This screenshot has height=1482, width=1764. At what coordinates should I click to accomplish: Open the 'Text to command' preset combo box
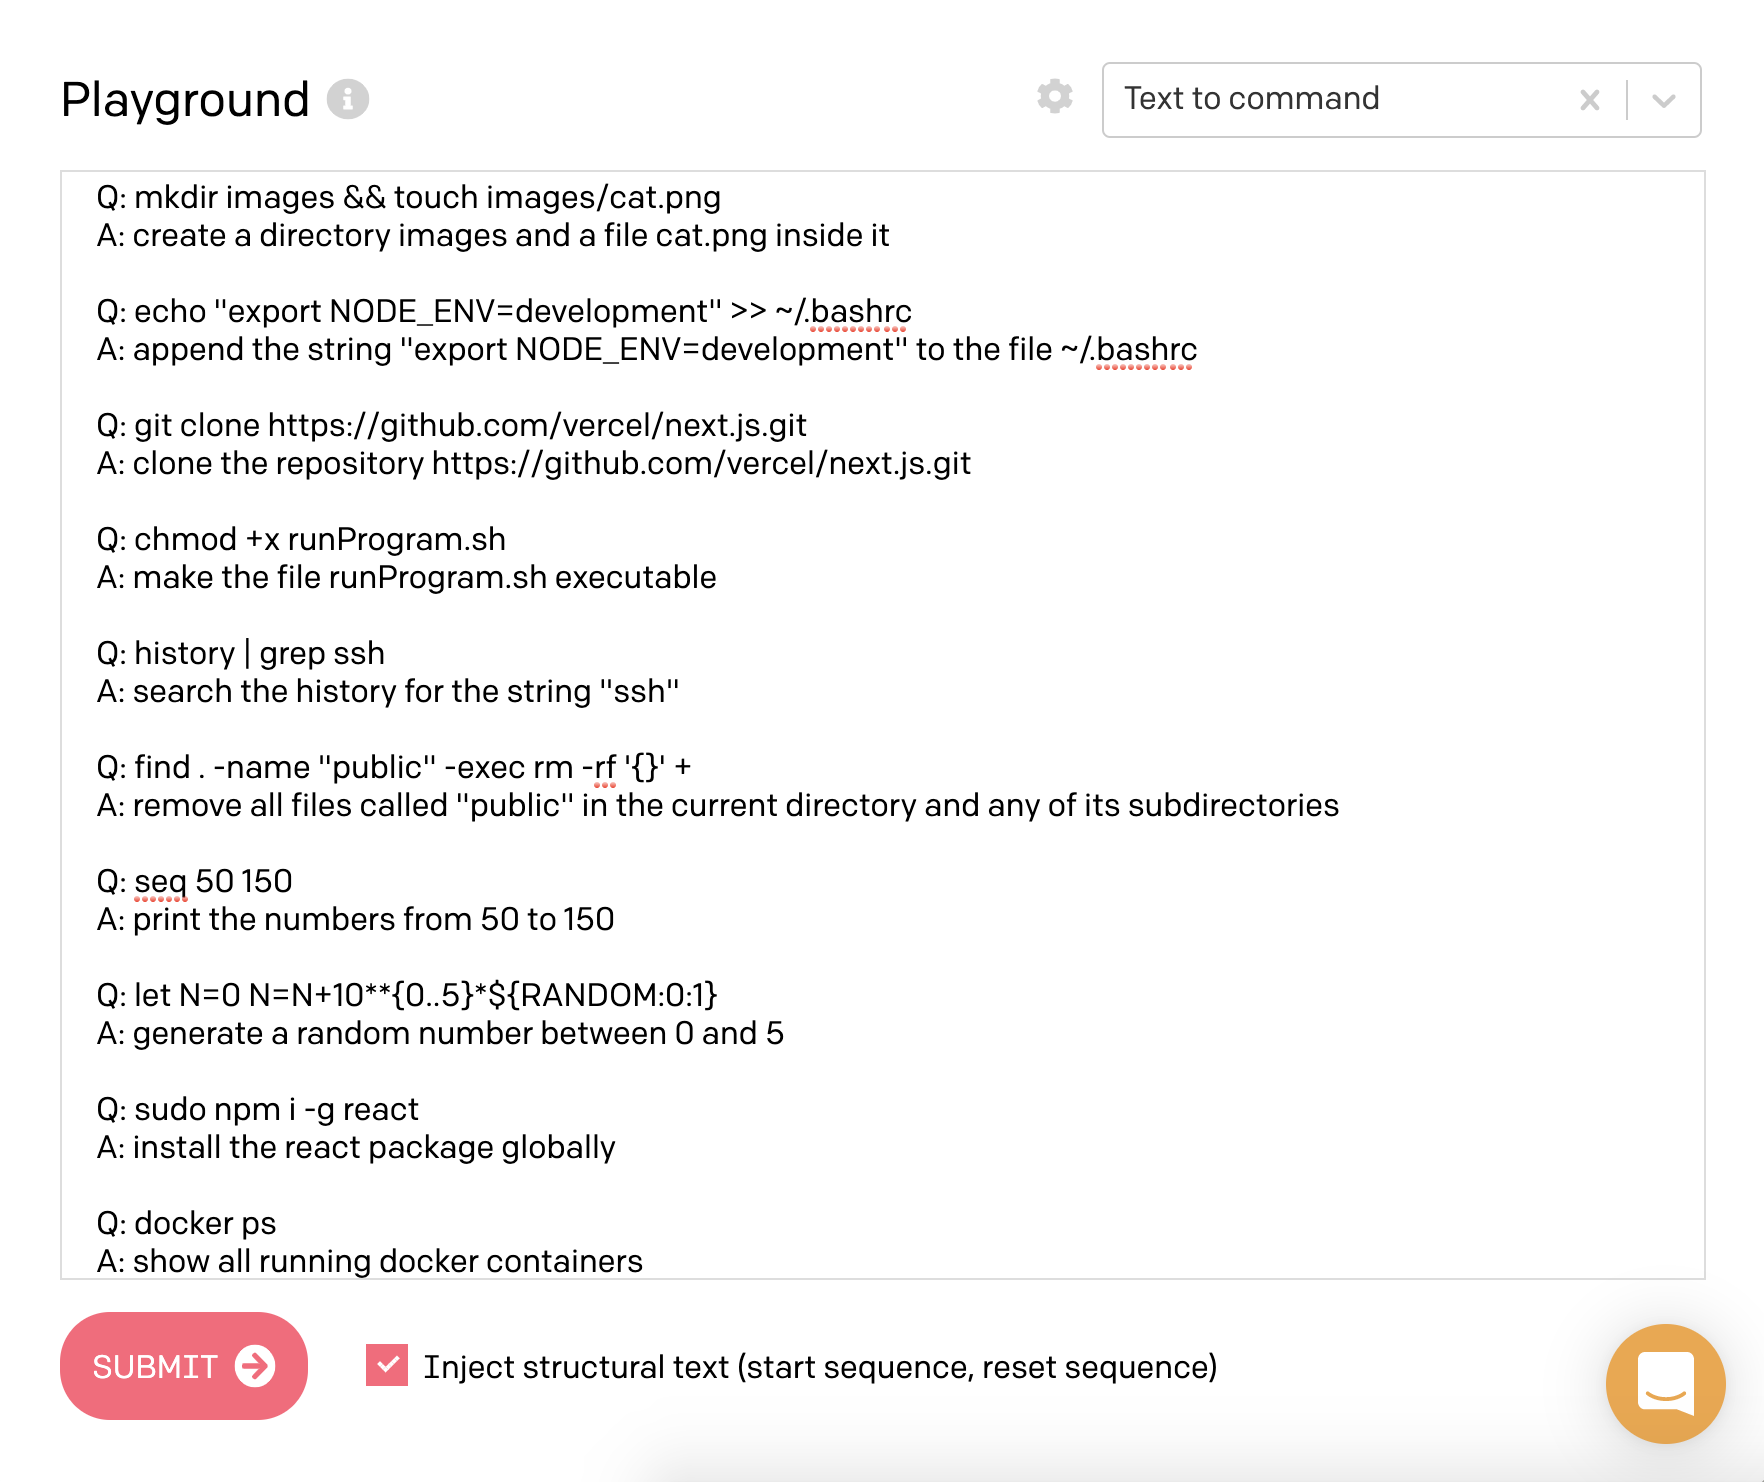point(1340,99)
